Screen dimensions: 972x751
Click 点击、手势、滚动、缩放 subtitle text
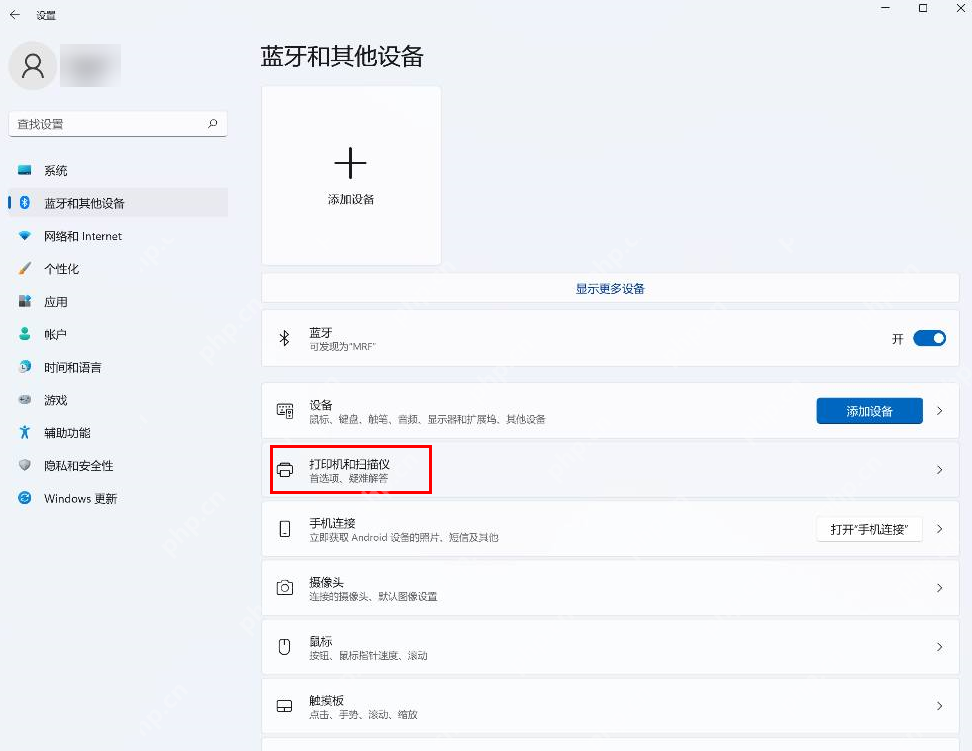tap(363, 714)
